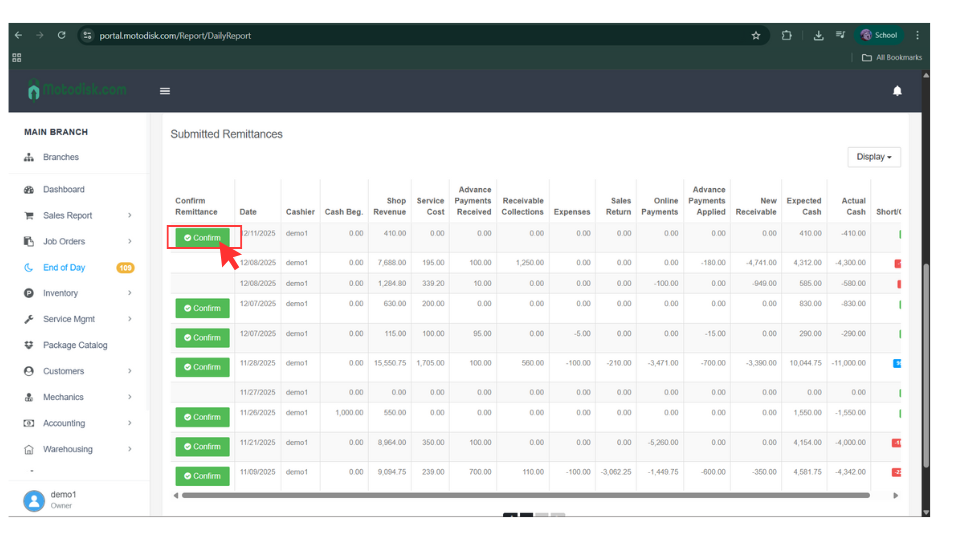This screenshot has width=960, height=540.
Task: Click the browser extensions puzzle icon
Action: [x=787, y=35]
